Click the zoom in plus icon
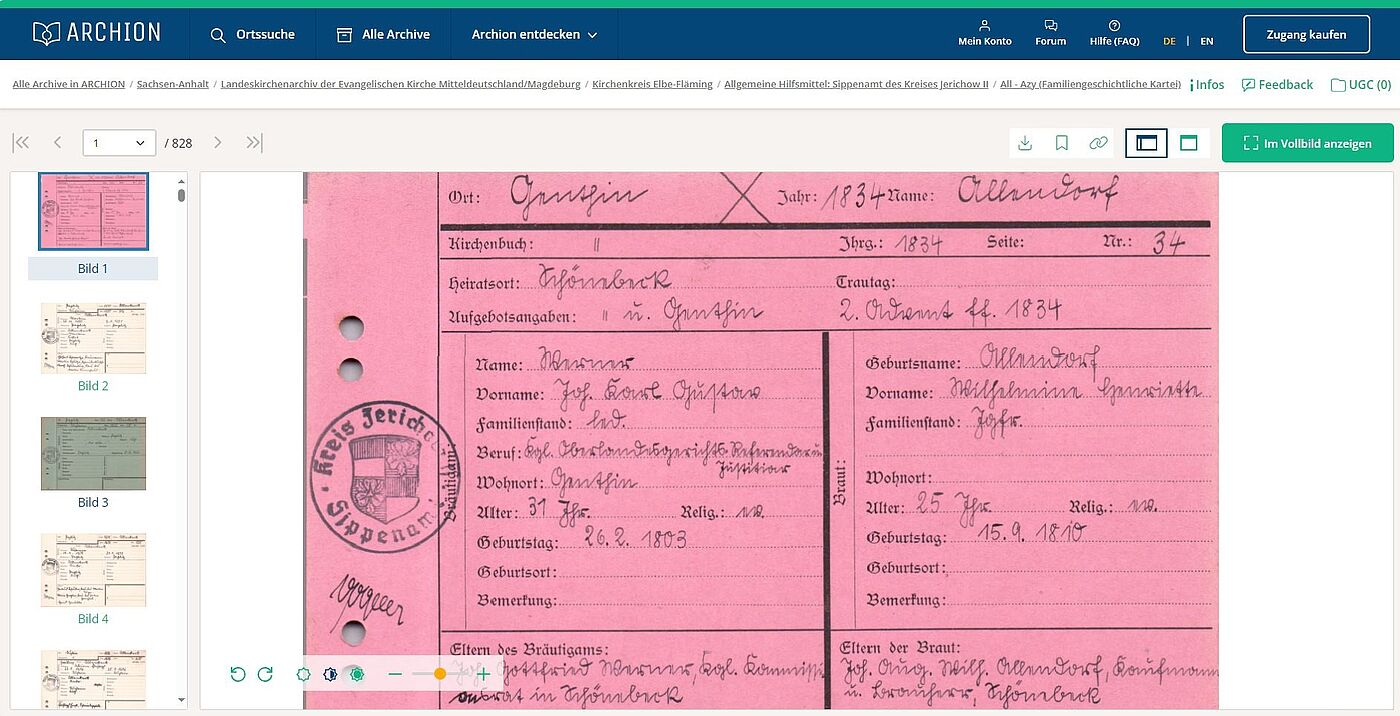 [x=483, y=674]
